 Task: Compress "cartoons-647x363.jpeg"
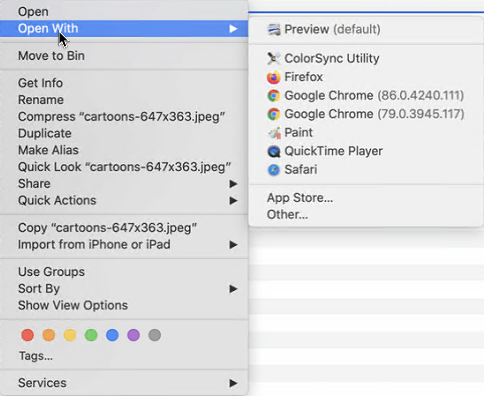(x=124, y=117)
